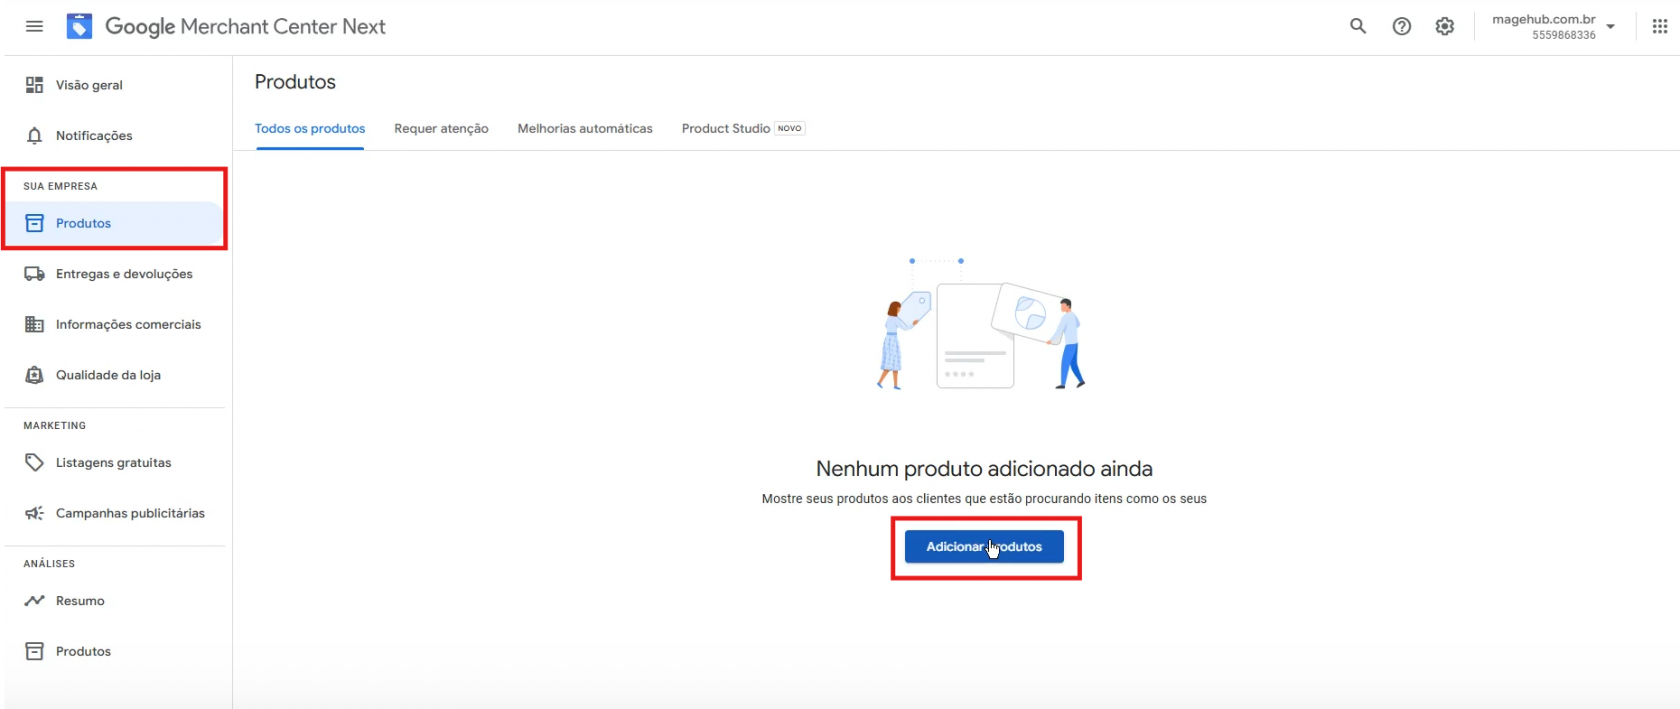Open the settings gear icon
This screenshot has height=709, width=1680.
[x=1445, y=26]
